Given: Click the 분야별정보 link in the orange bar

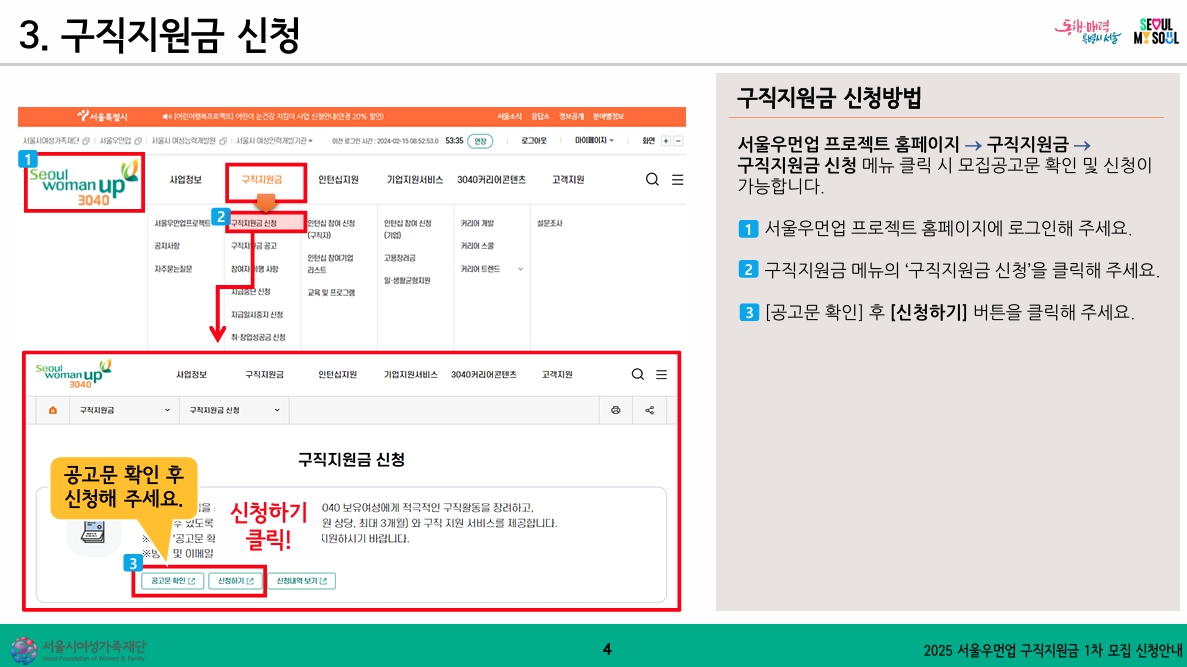Looking at the screenshot, I should click(x=608, y=117).
